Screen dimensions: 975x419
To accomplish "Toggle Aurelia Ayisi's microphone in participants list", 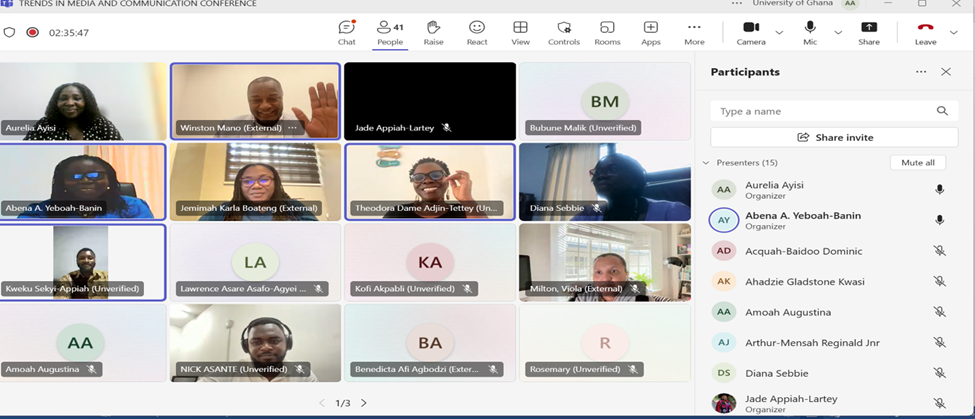I will [939, 190].
